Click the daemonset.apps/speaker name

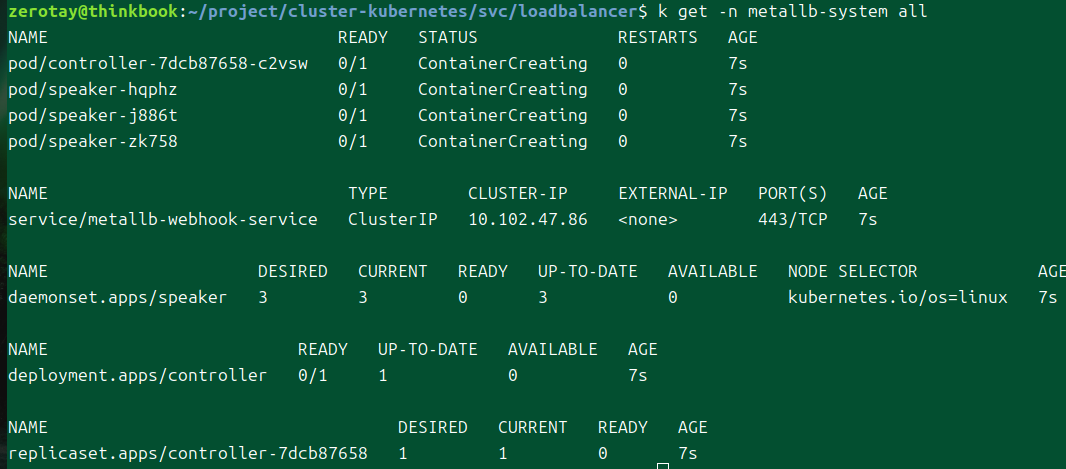(x=118, y=298)
